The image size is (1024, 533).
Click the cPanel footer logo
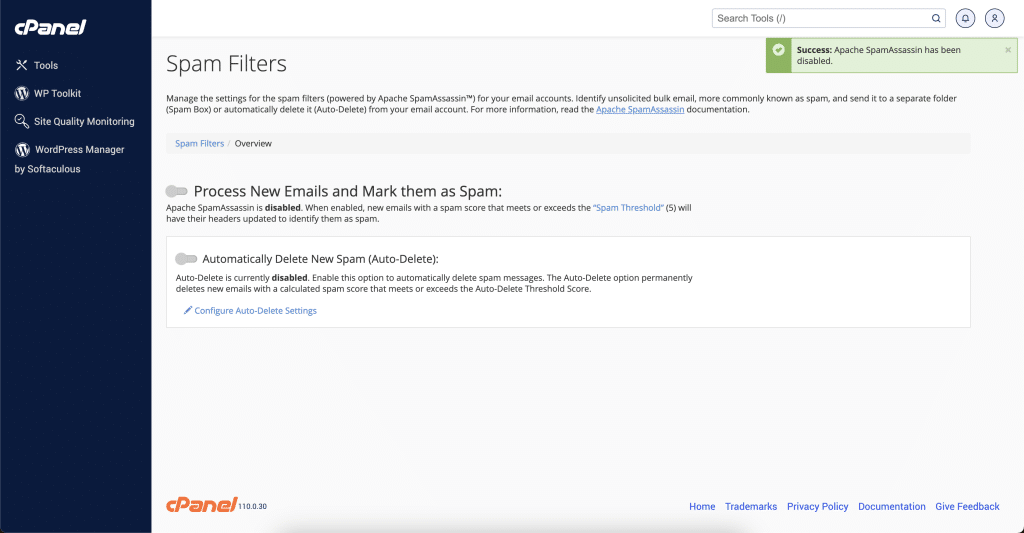coord(202,505)
